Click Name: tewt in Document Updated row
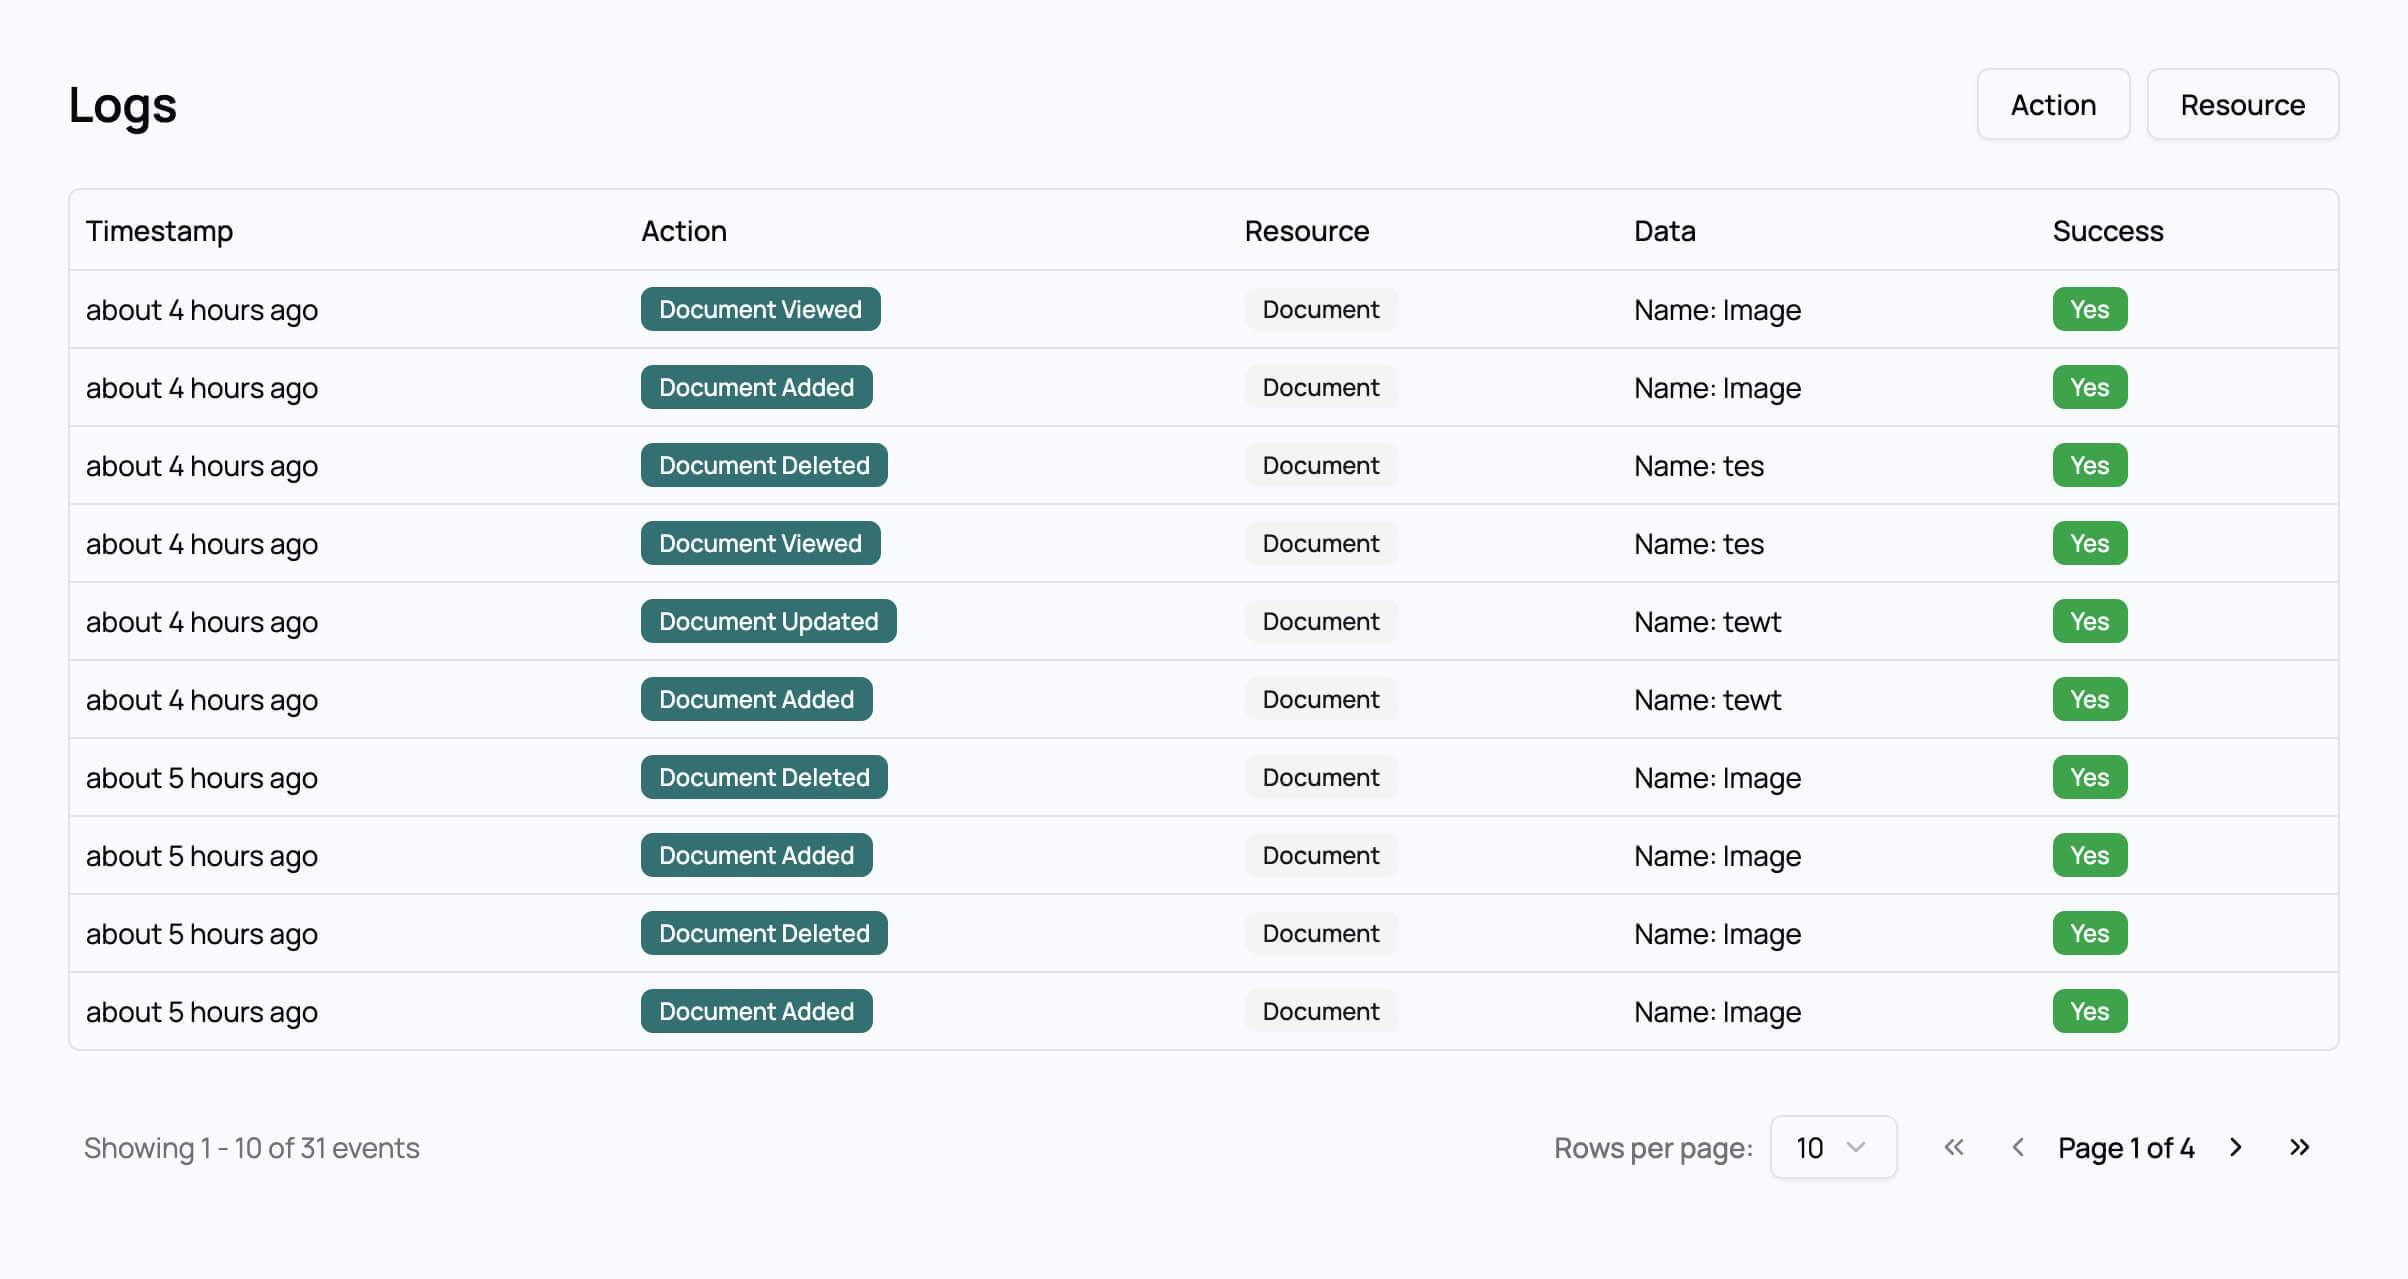The height and width of the screenshot is (1279, 2408). pos(1707,622)
